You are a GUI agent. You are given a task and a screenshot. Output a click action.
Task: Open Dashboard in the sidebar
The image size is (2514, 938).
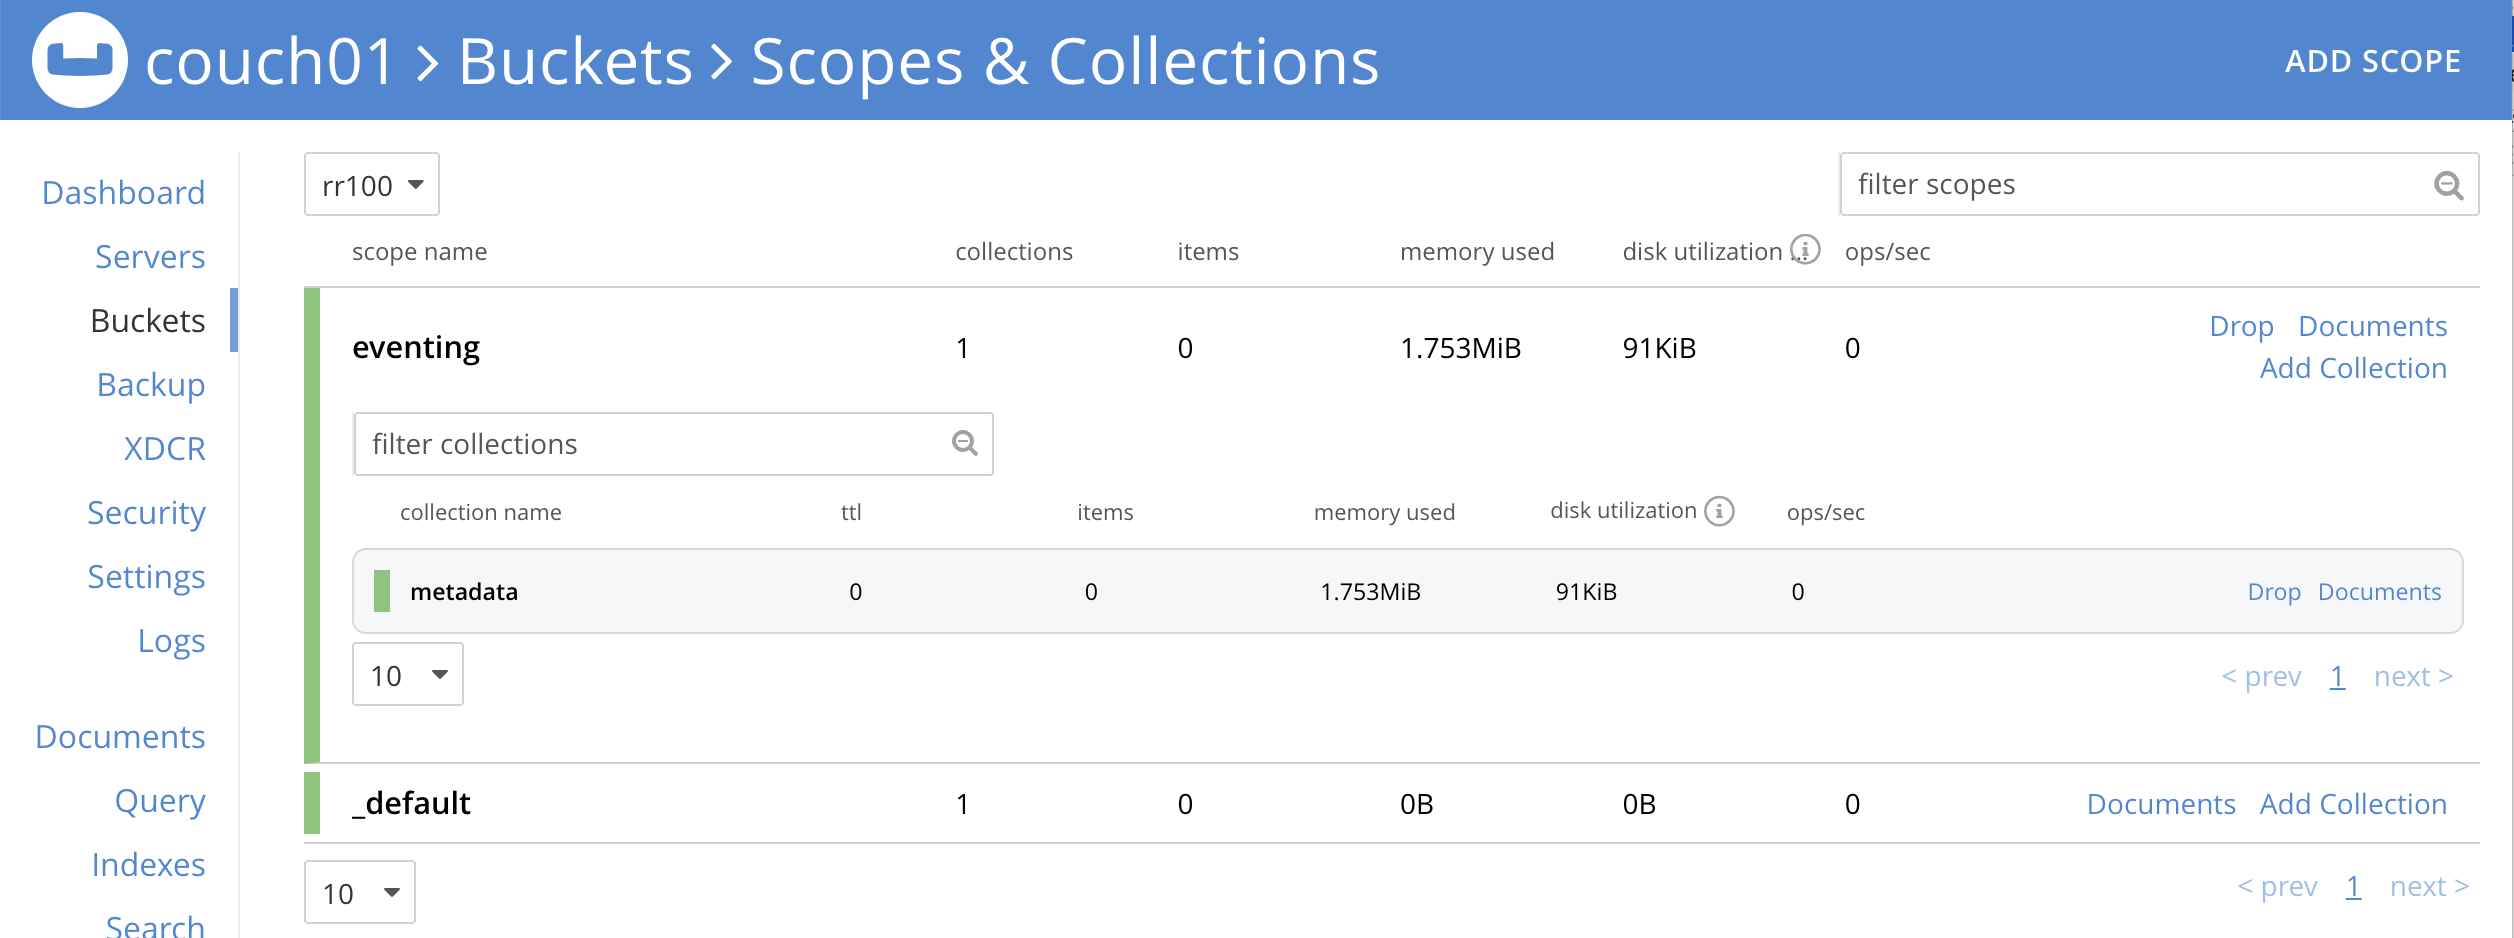point(123,193)
